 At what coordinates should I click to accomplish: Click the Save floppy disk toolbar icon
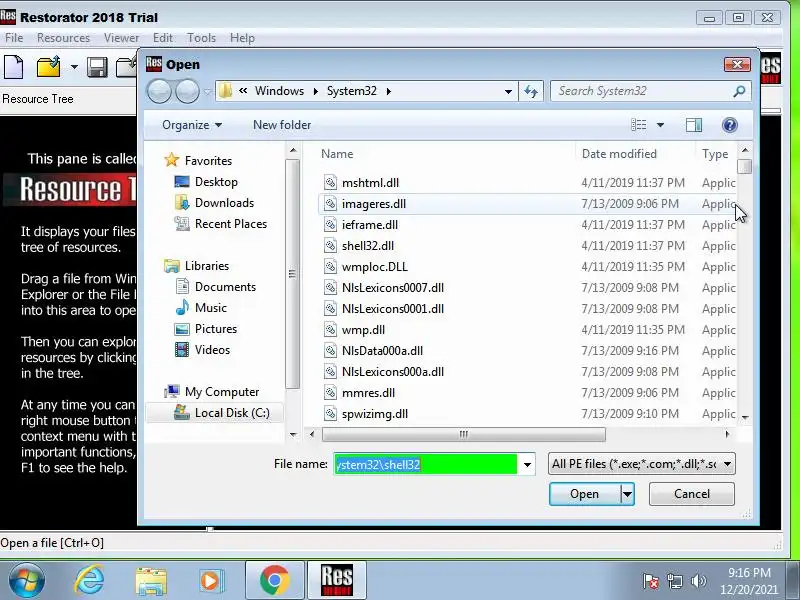click(97, 67)
